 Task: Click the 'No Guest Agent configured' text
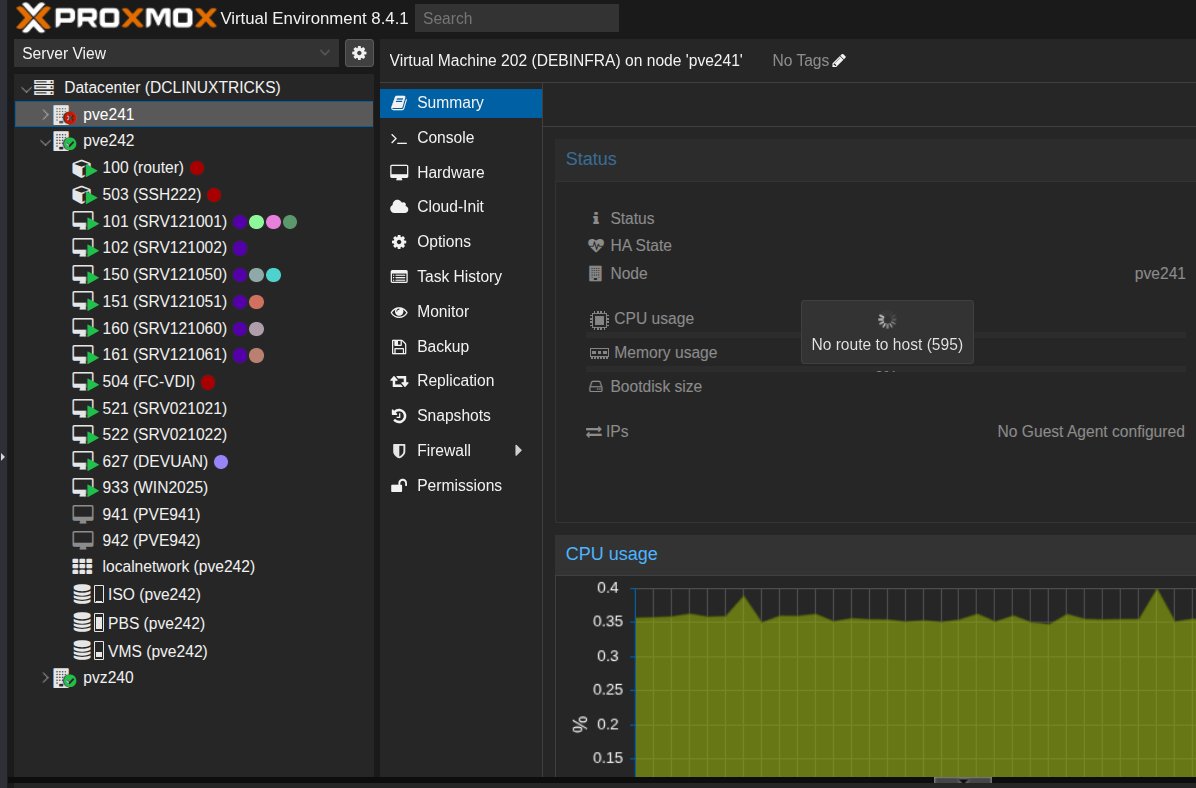point(1091,432)
